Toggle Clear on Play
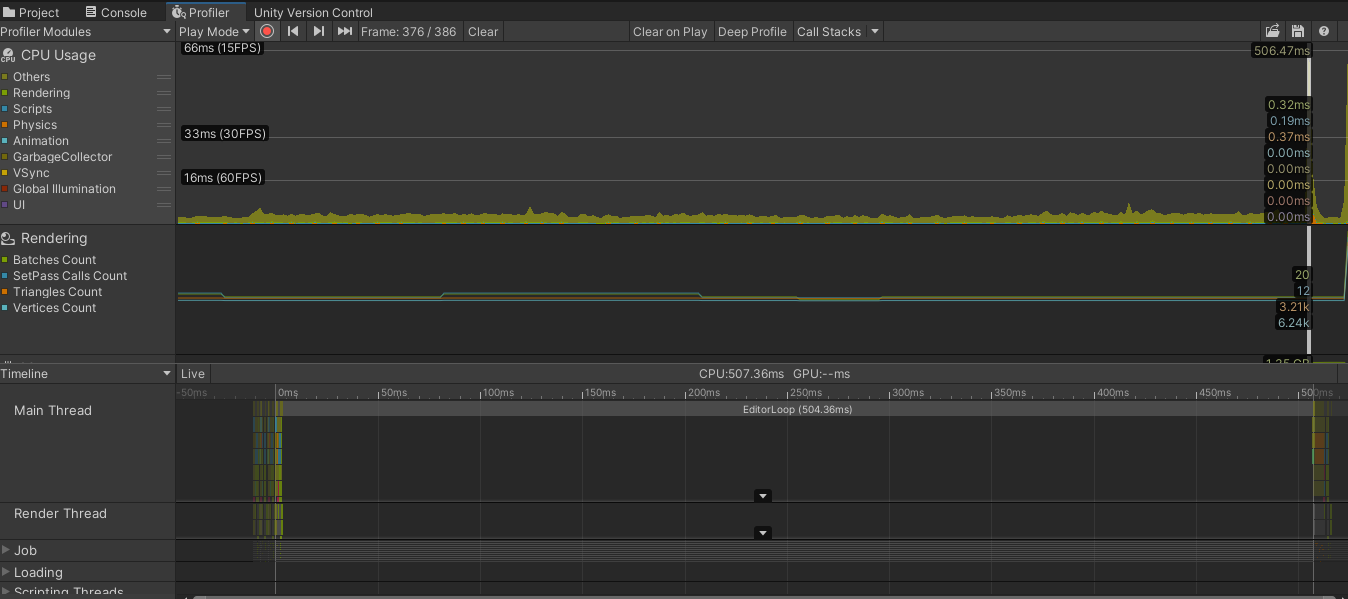Screen dimensions: 1348x599 (670, 31)
